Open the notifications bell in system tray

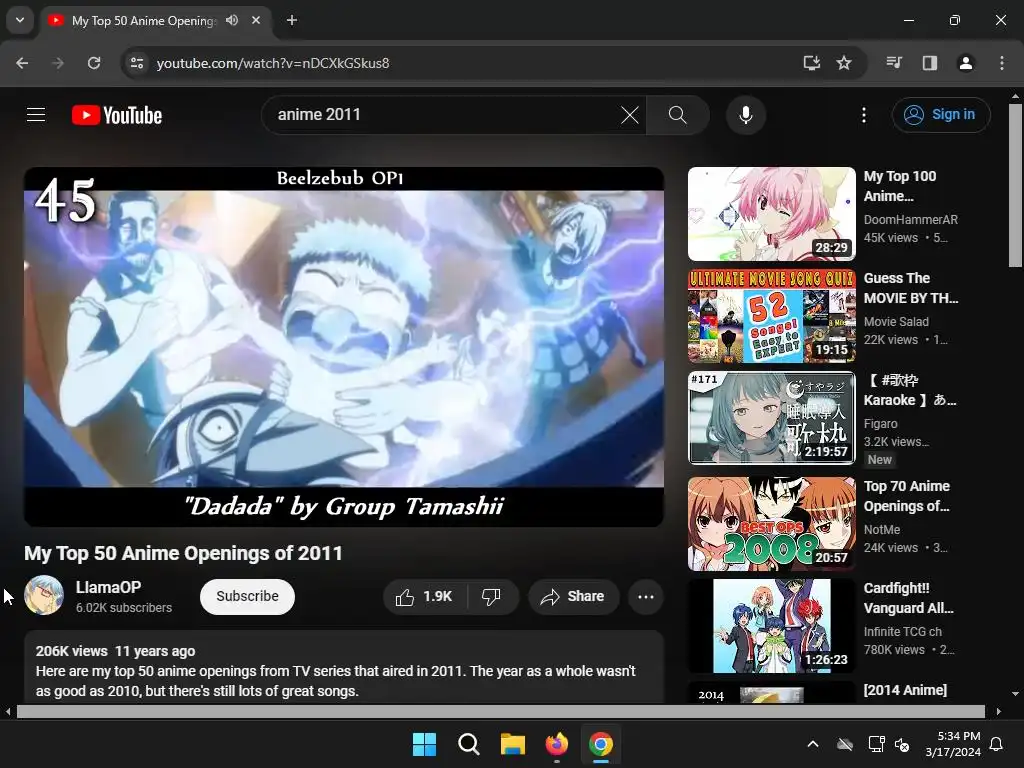997,744
